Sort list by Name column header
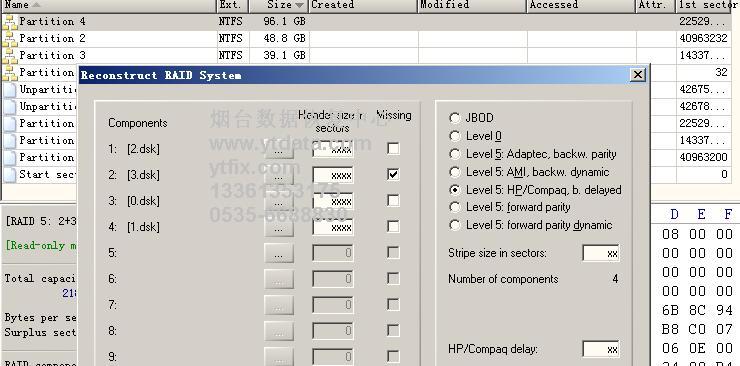Viewport: 740px width, 366px height. coord(108,5)
